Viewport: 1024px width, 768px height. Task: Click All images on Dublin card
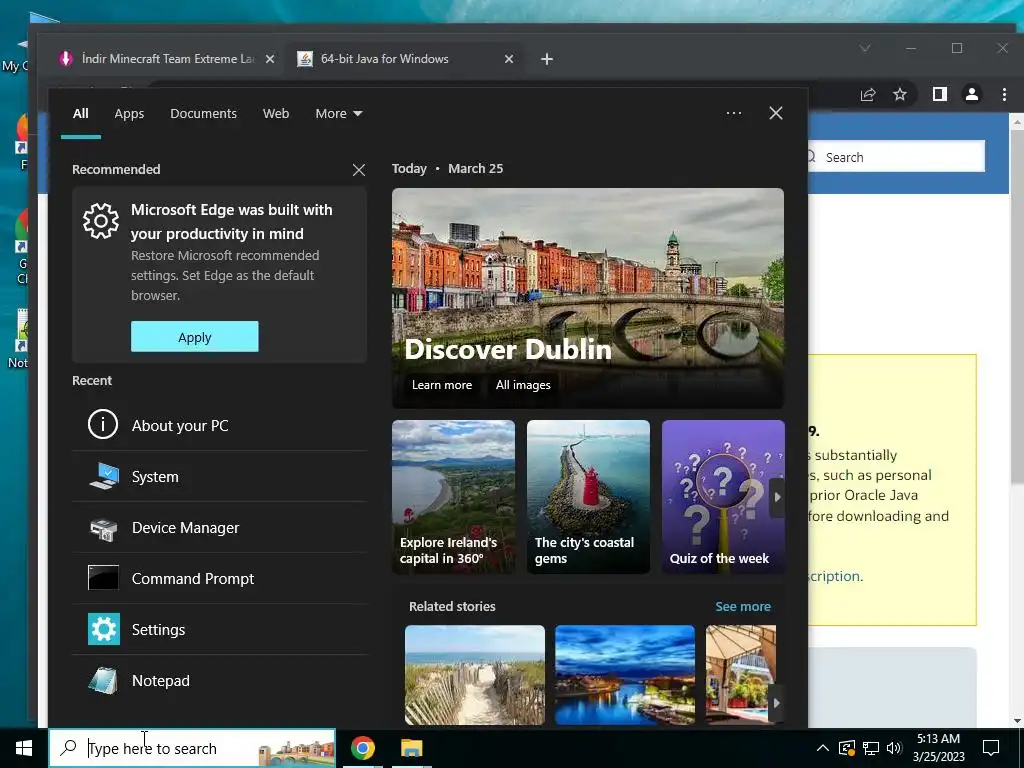(523, 385)
